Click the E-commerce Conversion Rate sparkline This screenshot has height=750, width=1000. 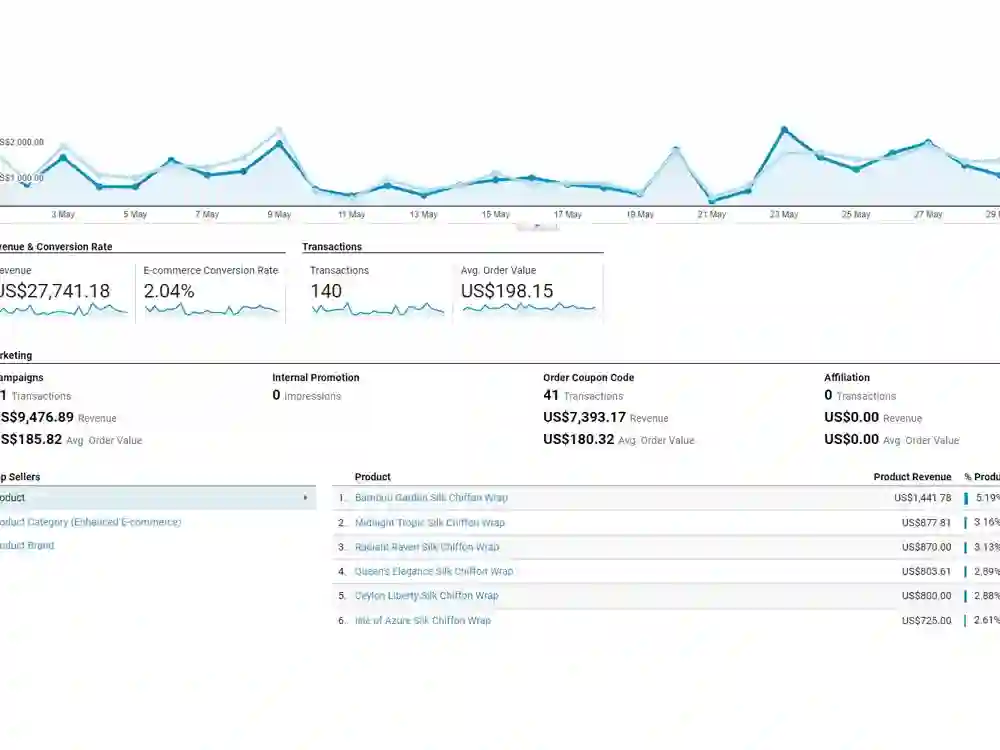212,310
